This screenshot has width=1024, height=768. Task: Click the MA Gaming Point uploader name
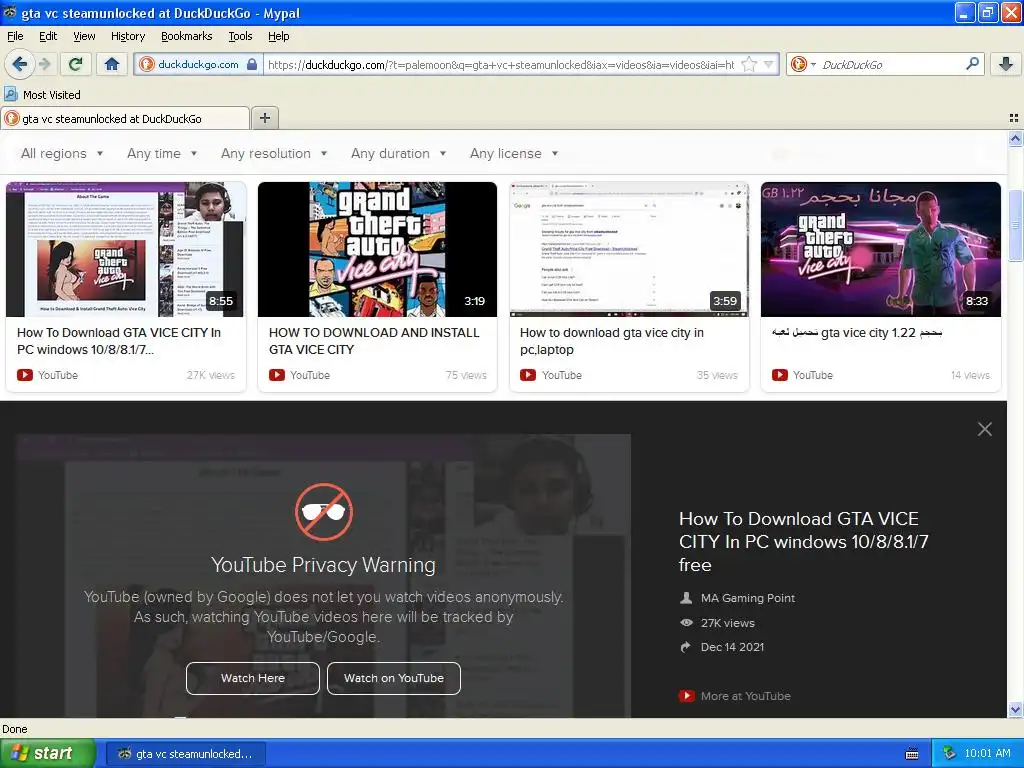pos(748,598)
